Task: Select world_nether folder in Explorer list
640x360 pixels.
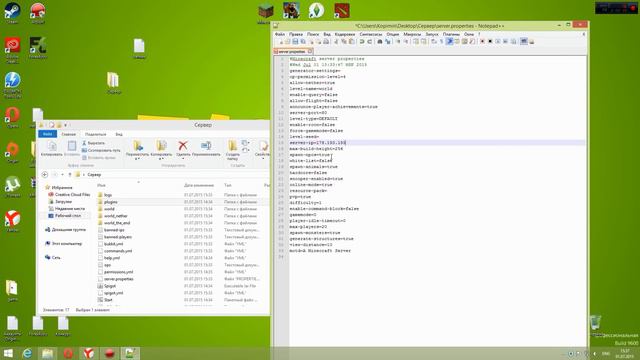Action: coord(116,216)
